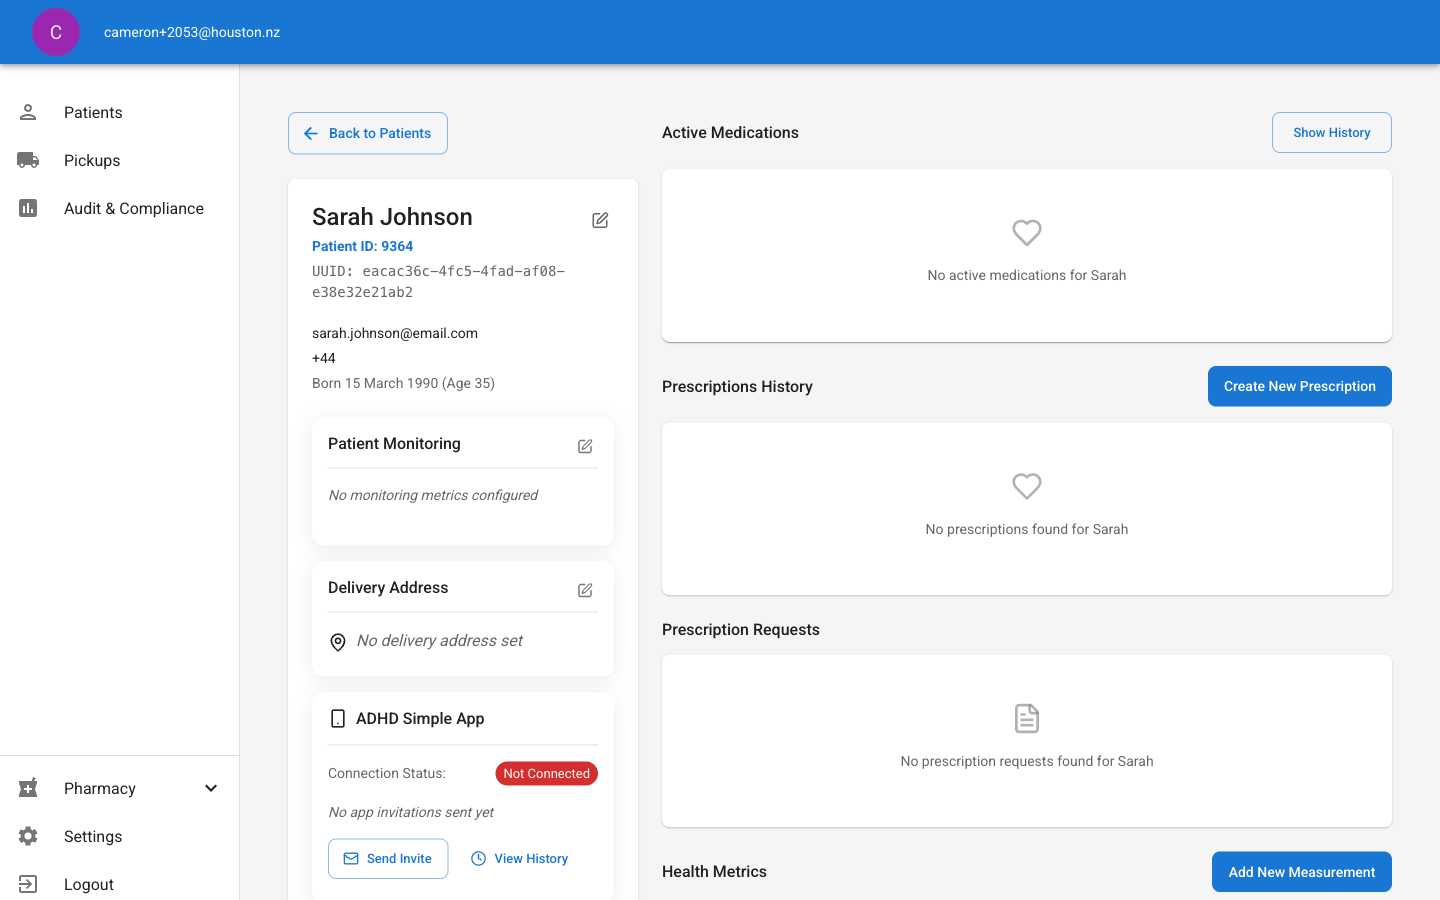1440x900 pixels.
Task: Click Show History button
Action: tap(1332, 132)
